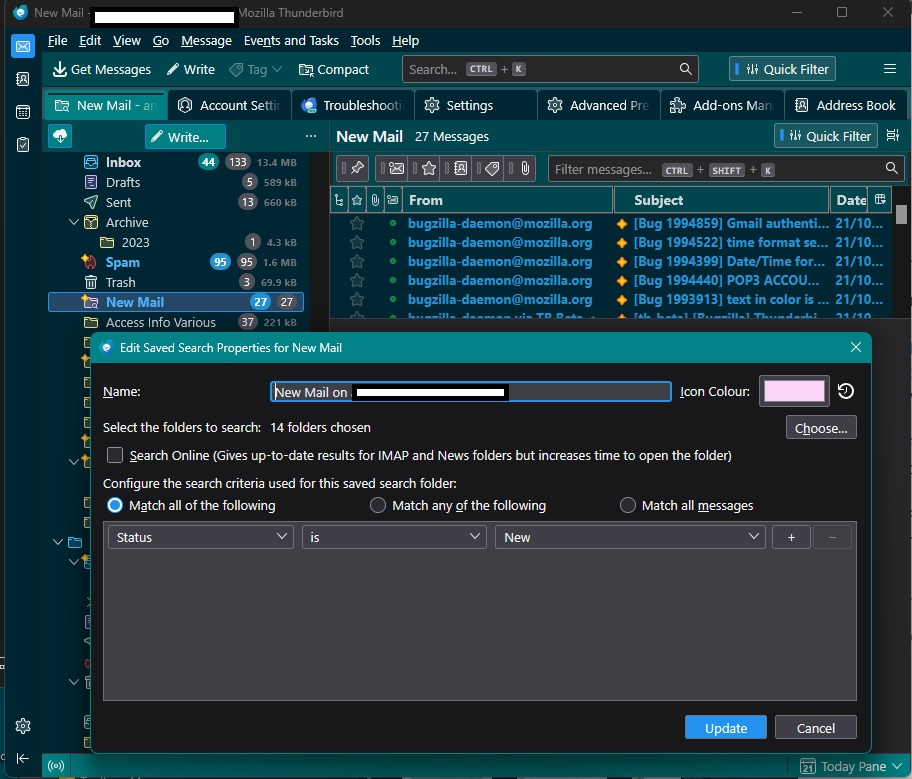Filter by tagged messages in quick filter bar
Viewport: 912px width, 779px height.
point(492,169)
